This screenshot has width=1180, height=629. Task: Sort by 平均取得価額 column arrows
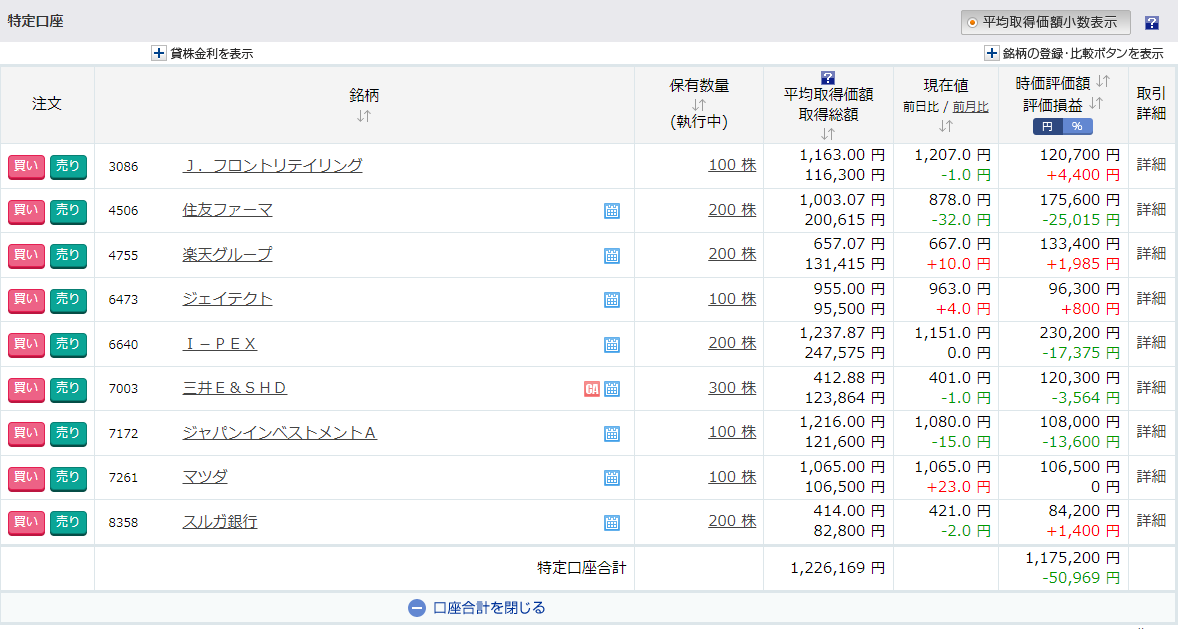(x=828, y=134)
